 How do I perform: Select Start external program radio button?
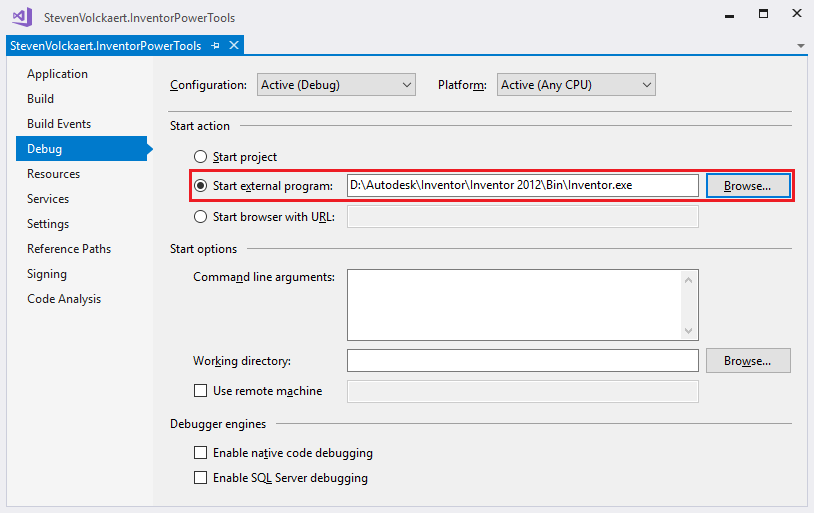200,185
